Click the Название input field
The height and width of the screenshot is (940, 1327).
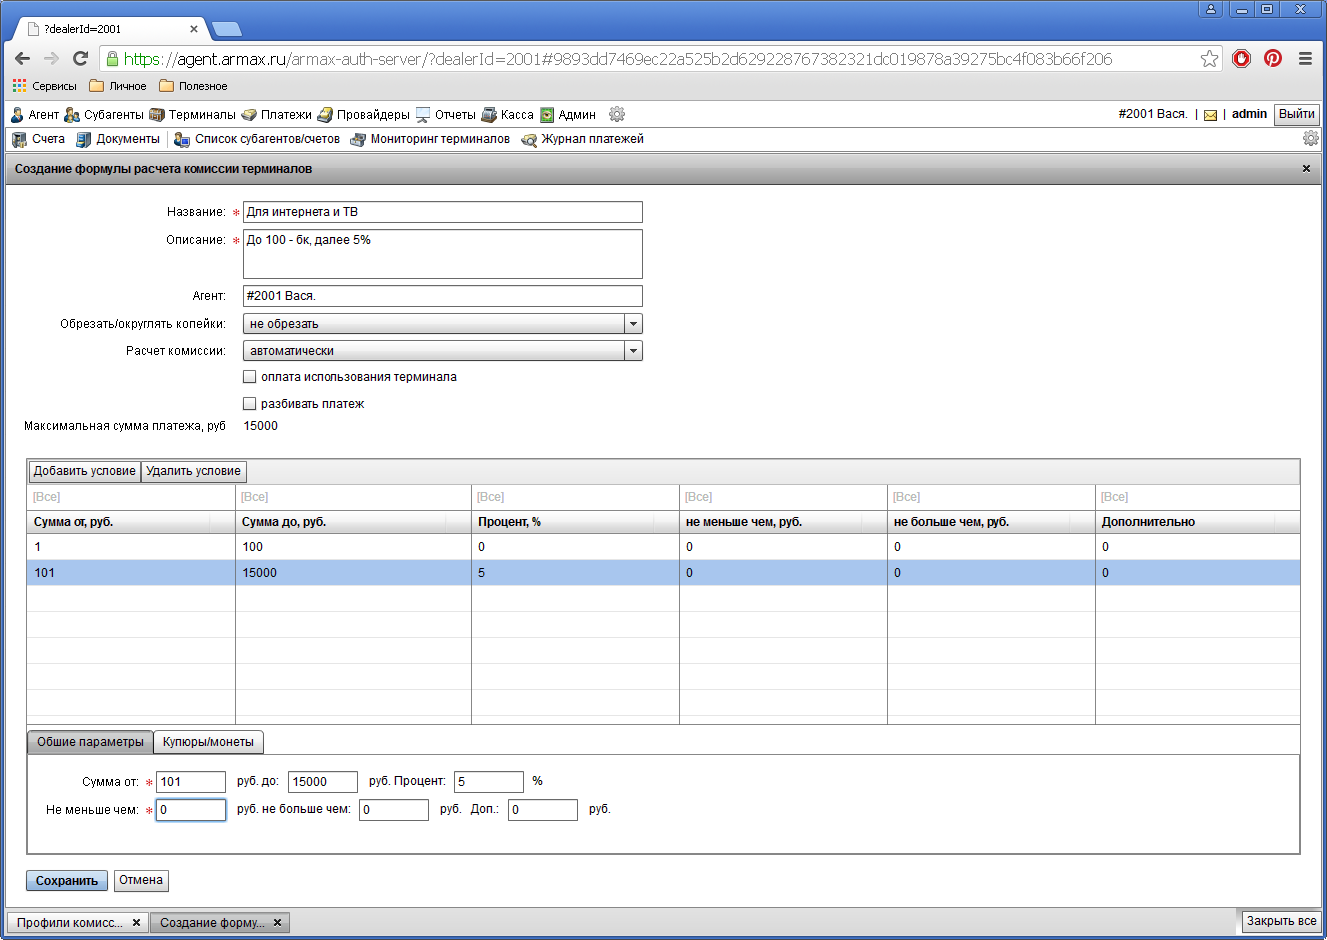pos(443,212)
